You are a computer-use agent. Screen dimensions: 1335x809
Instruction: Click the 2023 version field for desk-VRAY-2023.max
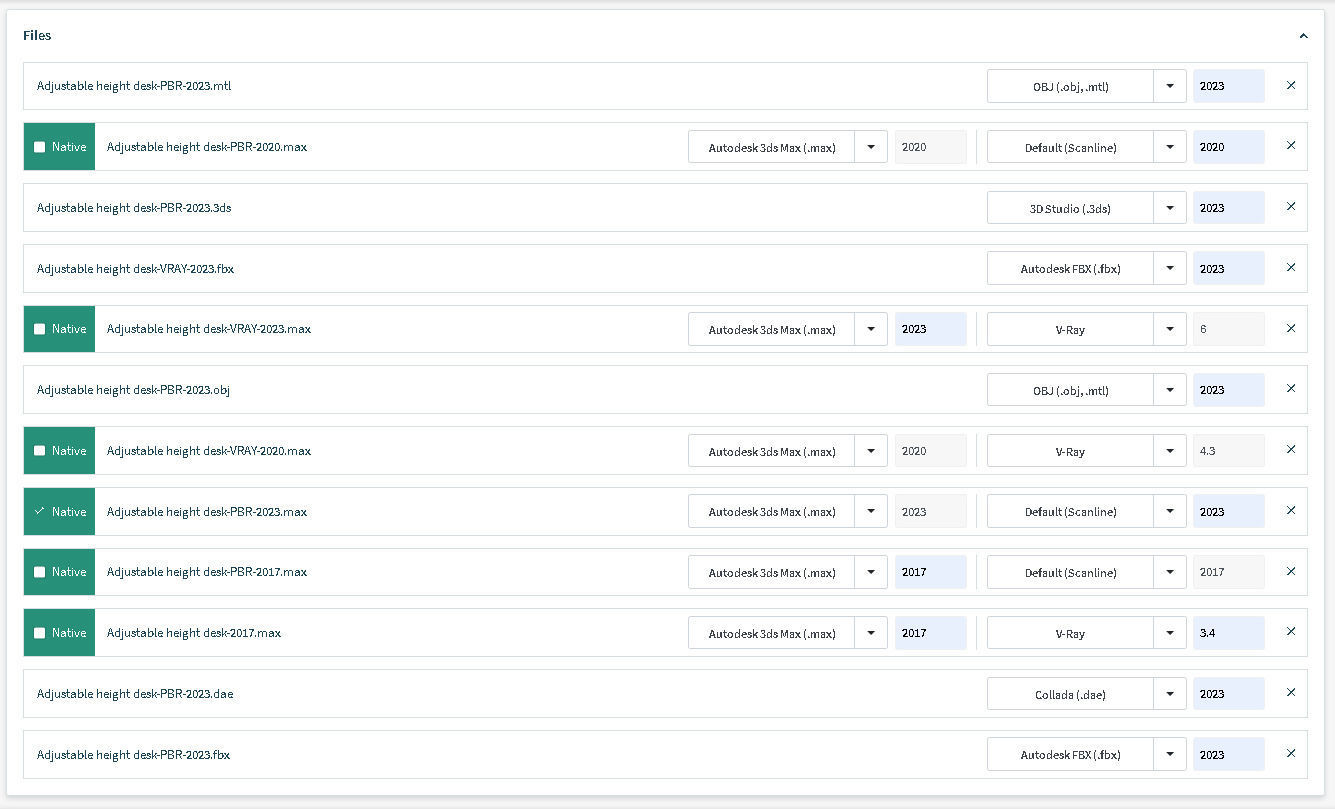930,329
